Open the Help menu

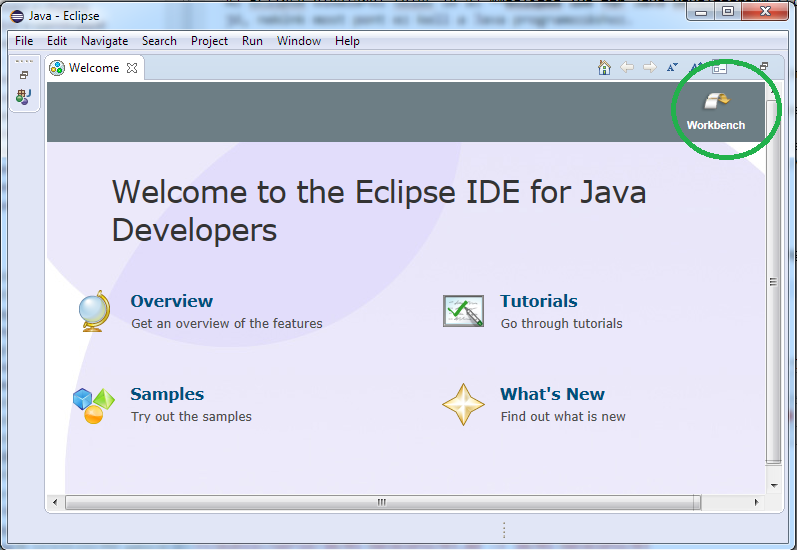(x=347, y=41)
